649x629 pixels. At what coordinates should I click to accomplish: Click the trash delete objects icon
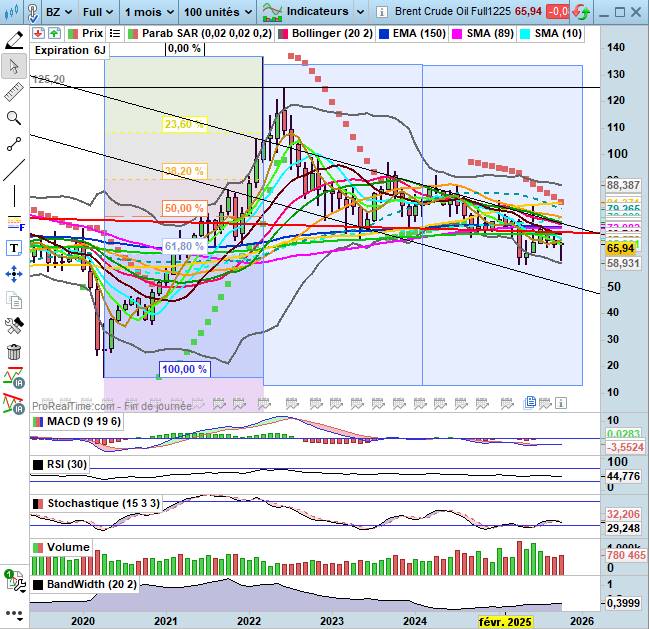click(14, 352)
